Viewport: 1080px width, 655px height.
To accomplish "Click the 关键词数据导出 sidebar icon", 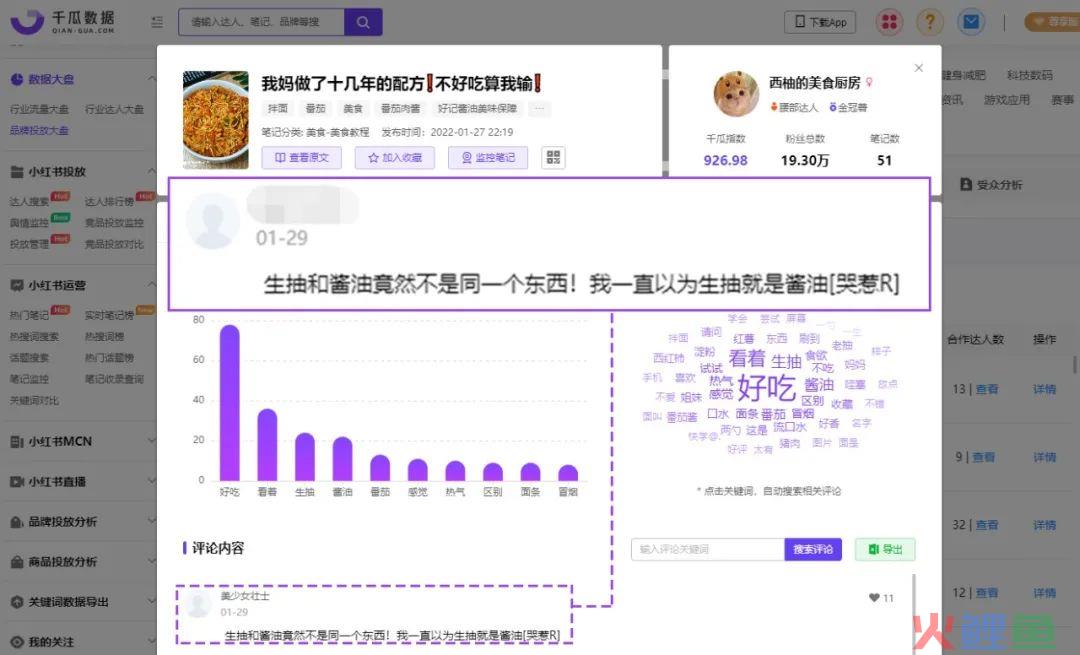I will point(17,602).
